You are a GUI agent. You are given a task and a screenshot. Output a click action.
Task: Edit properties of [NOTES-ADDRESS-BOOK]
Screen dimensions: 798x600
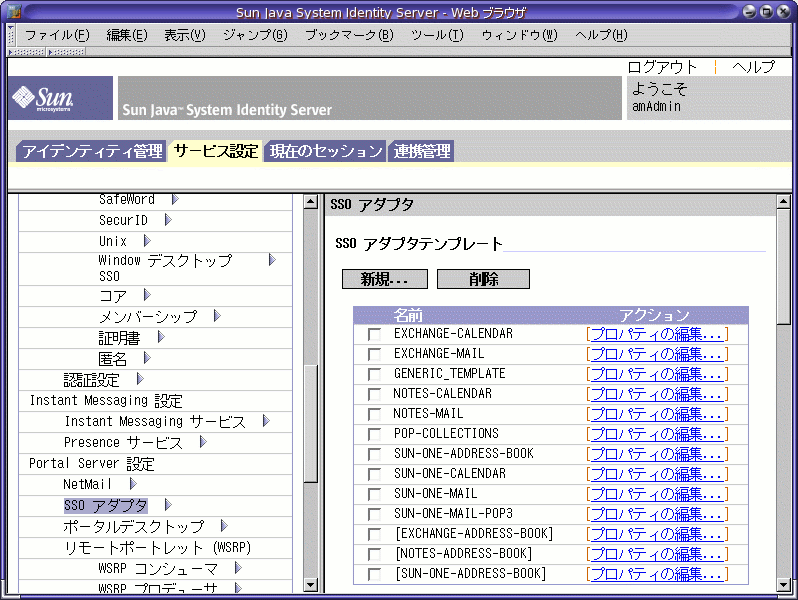pos(657,554)
